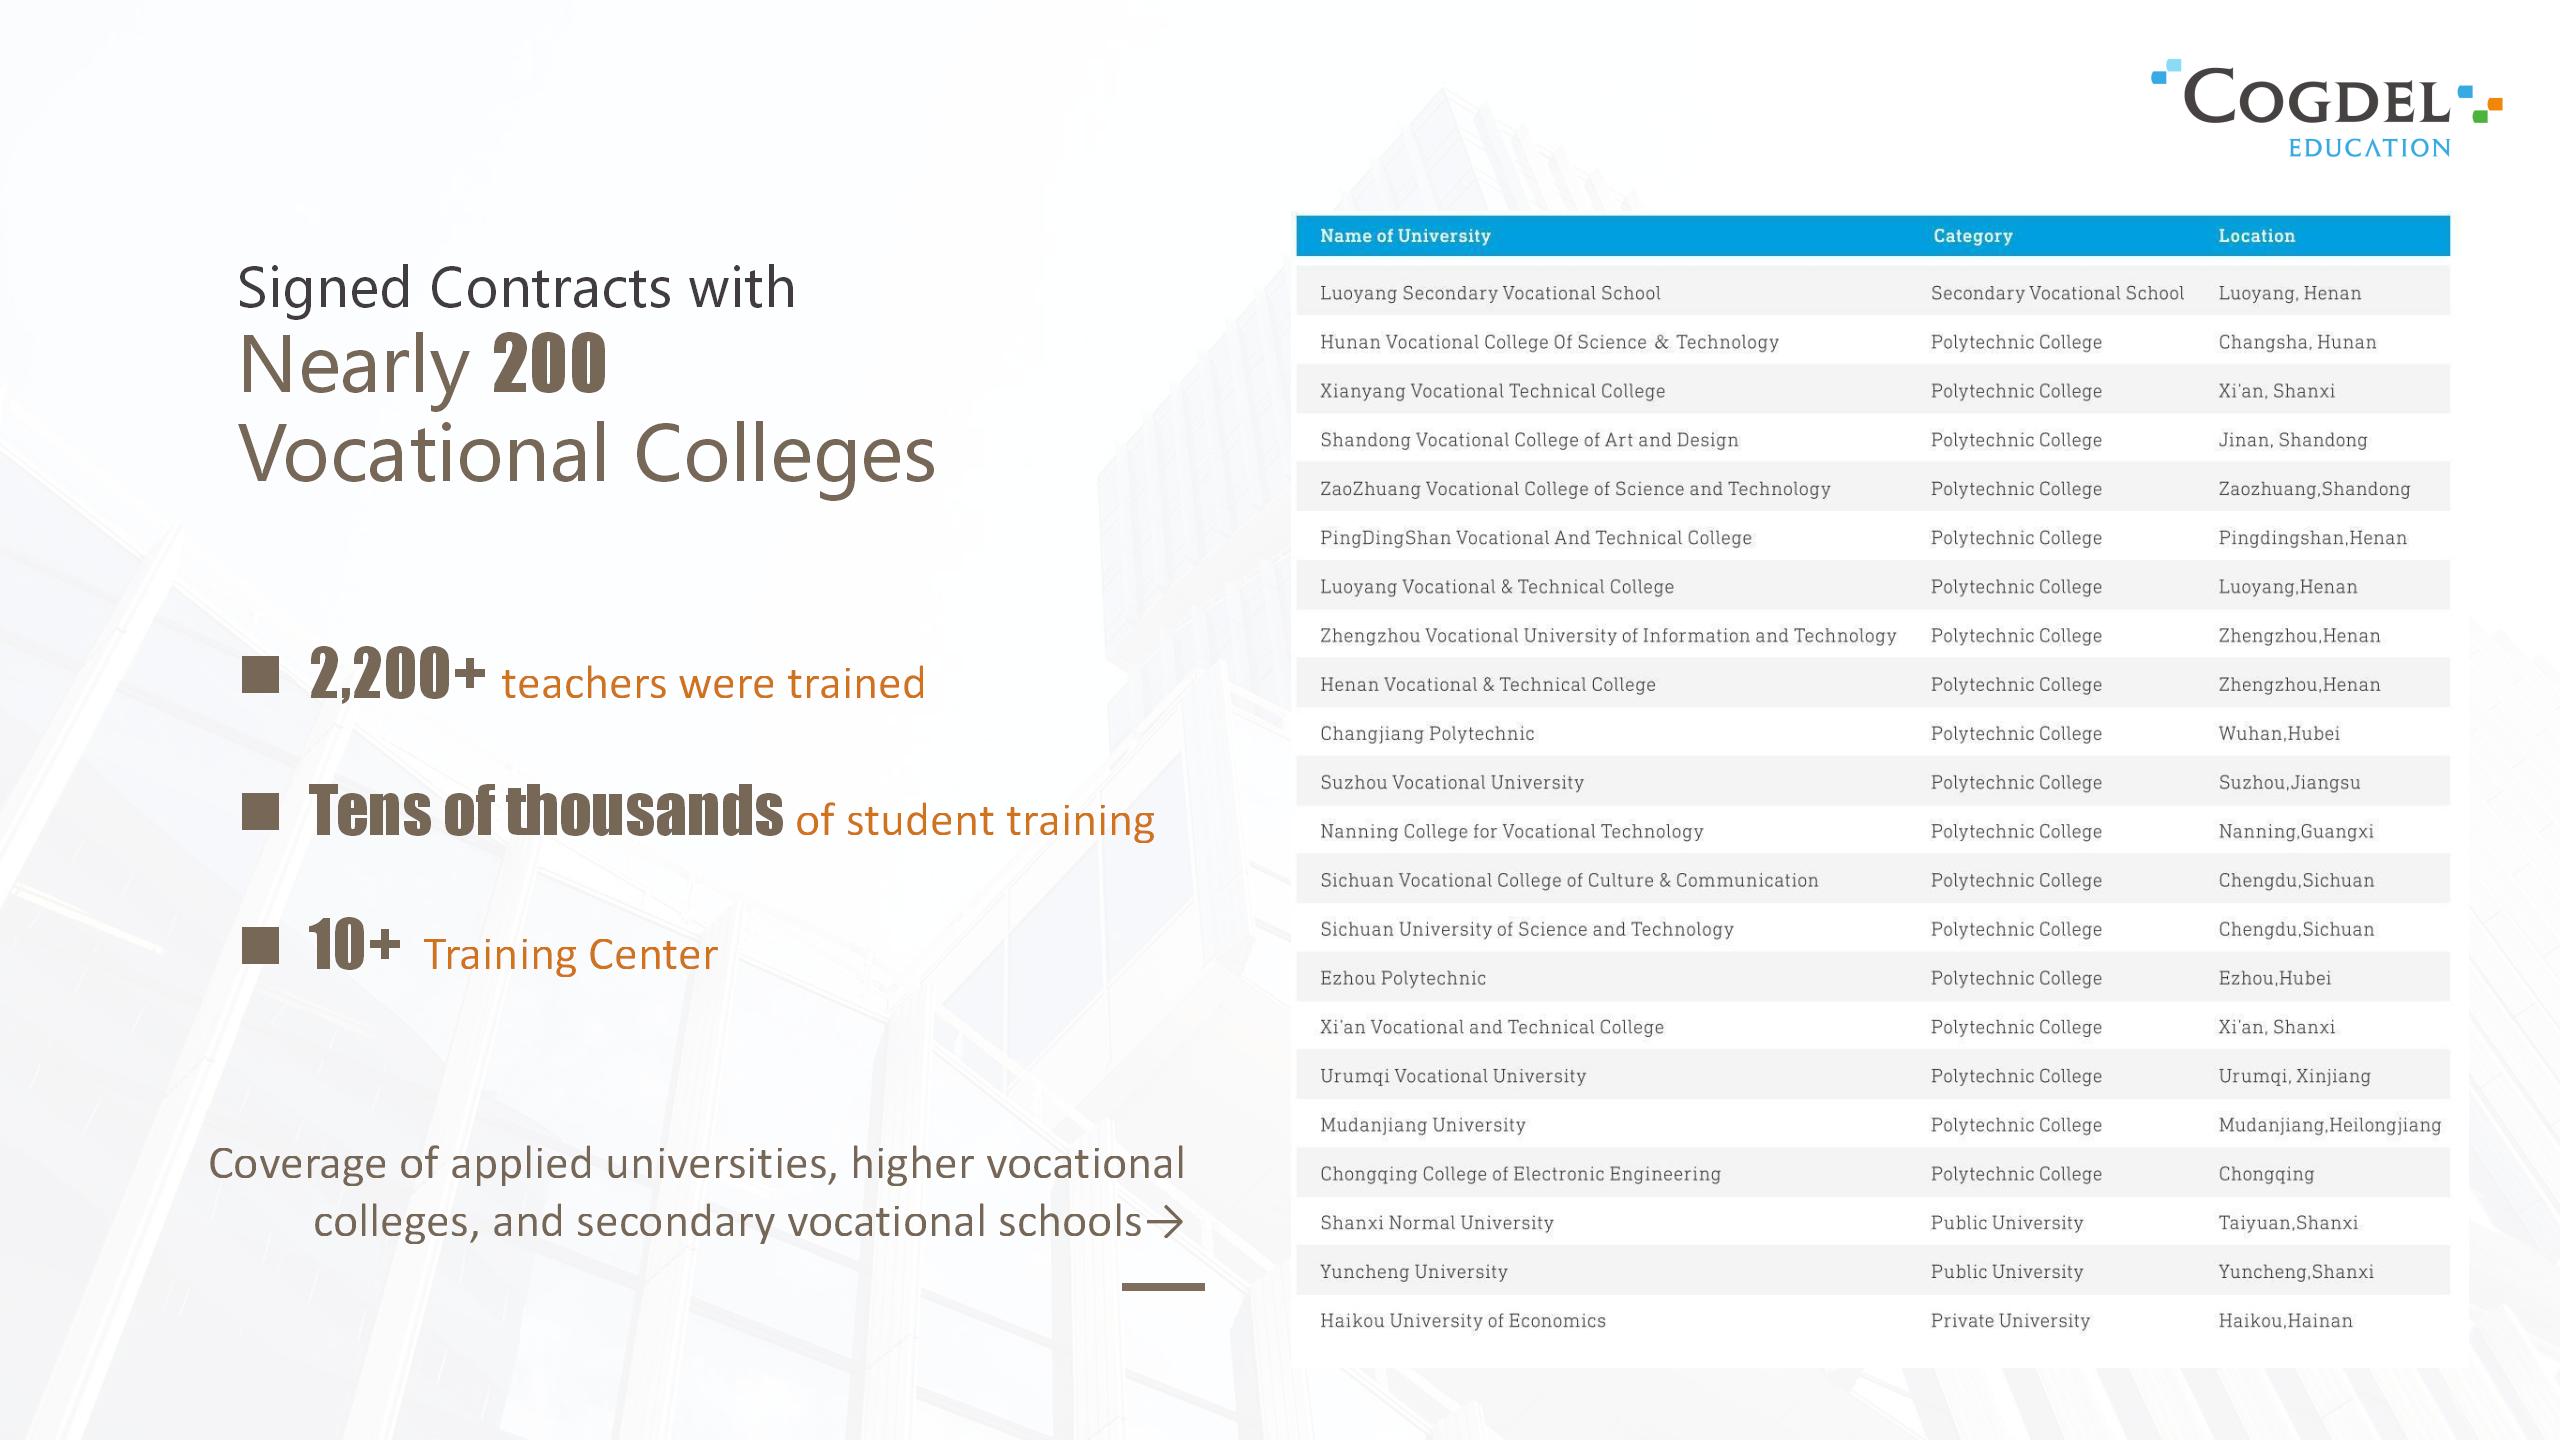The width and height of the screenshot is (2560, 1440).
Task: Click the square bullet beside '10+'
Action: [260, 945]
